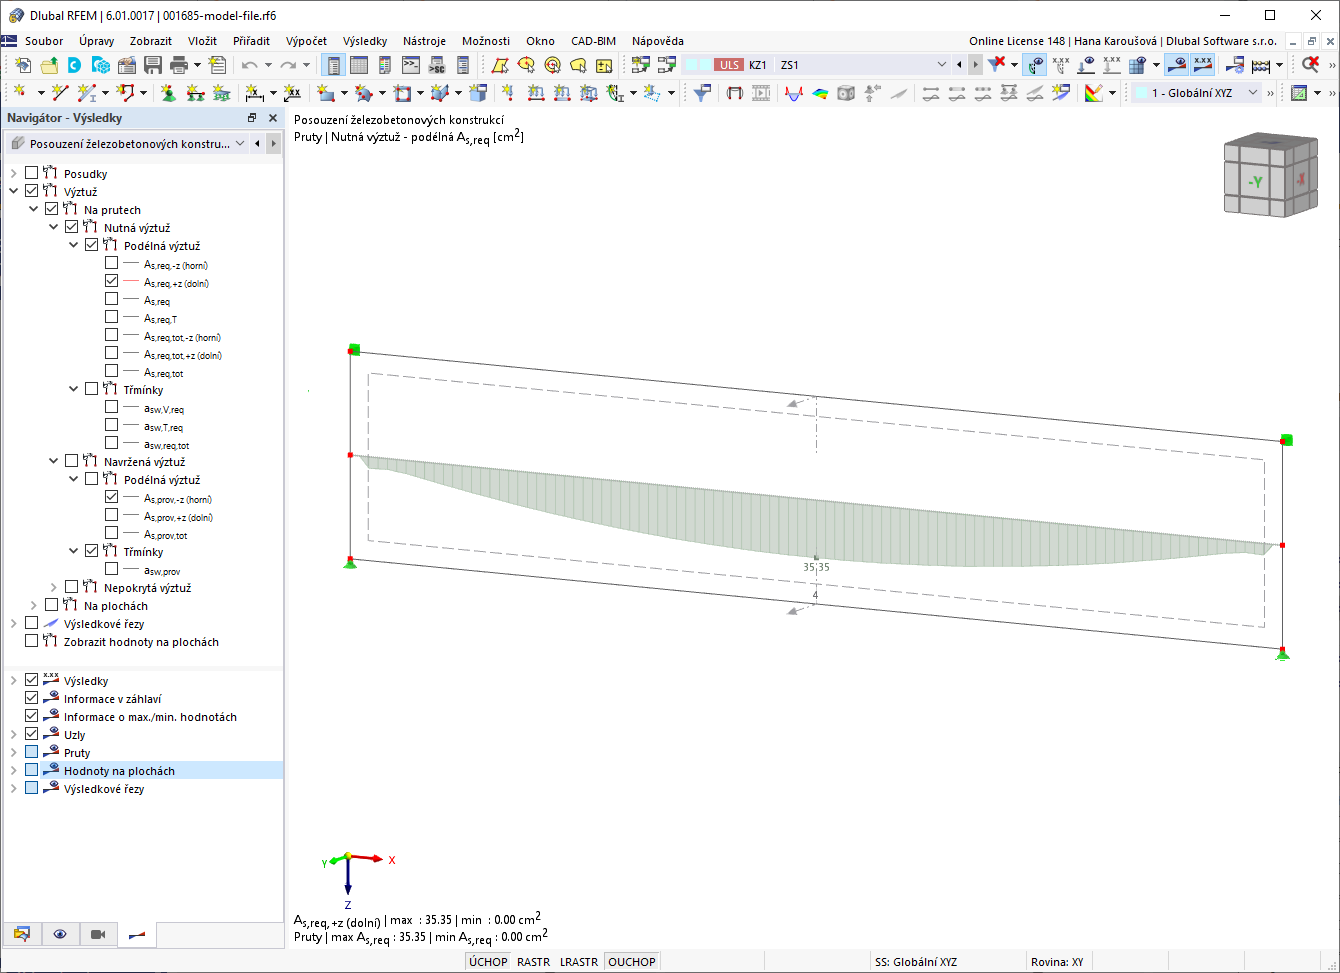The image size is (1340, 973).
Task: Close the Navigator panel
Action: (x=272, y=118)
